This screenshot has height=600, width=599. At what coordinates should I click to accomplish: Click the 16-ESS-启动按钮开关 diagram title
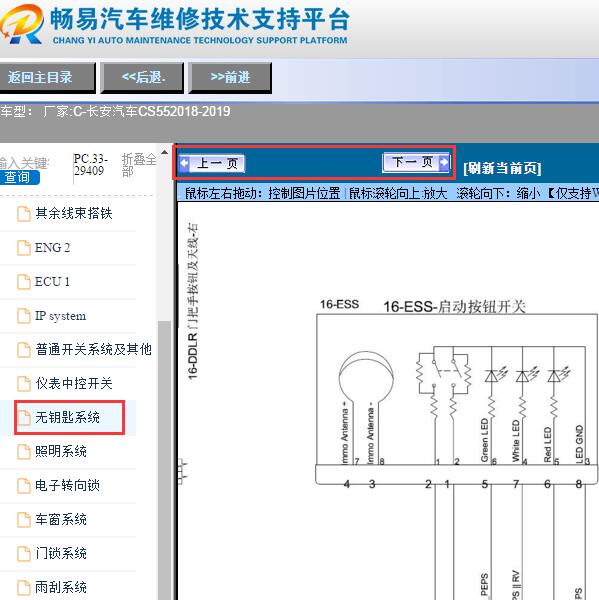454,307
